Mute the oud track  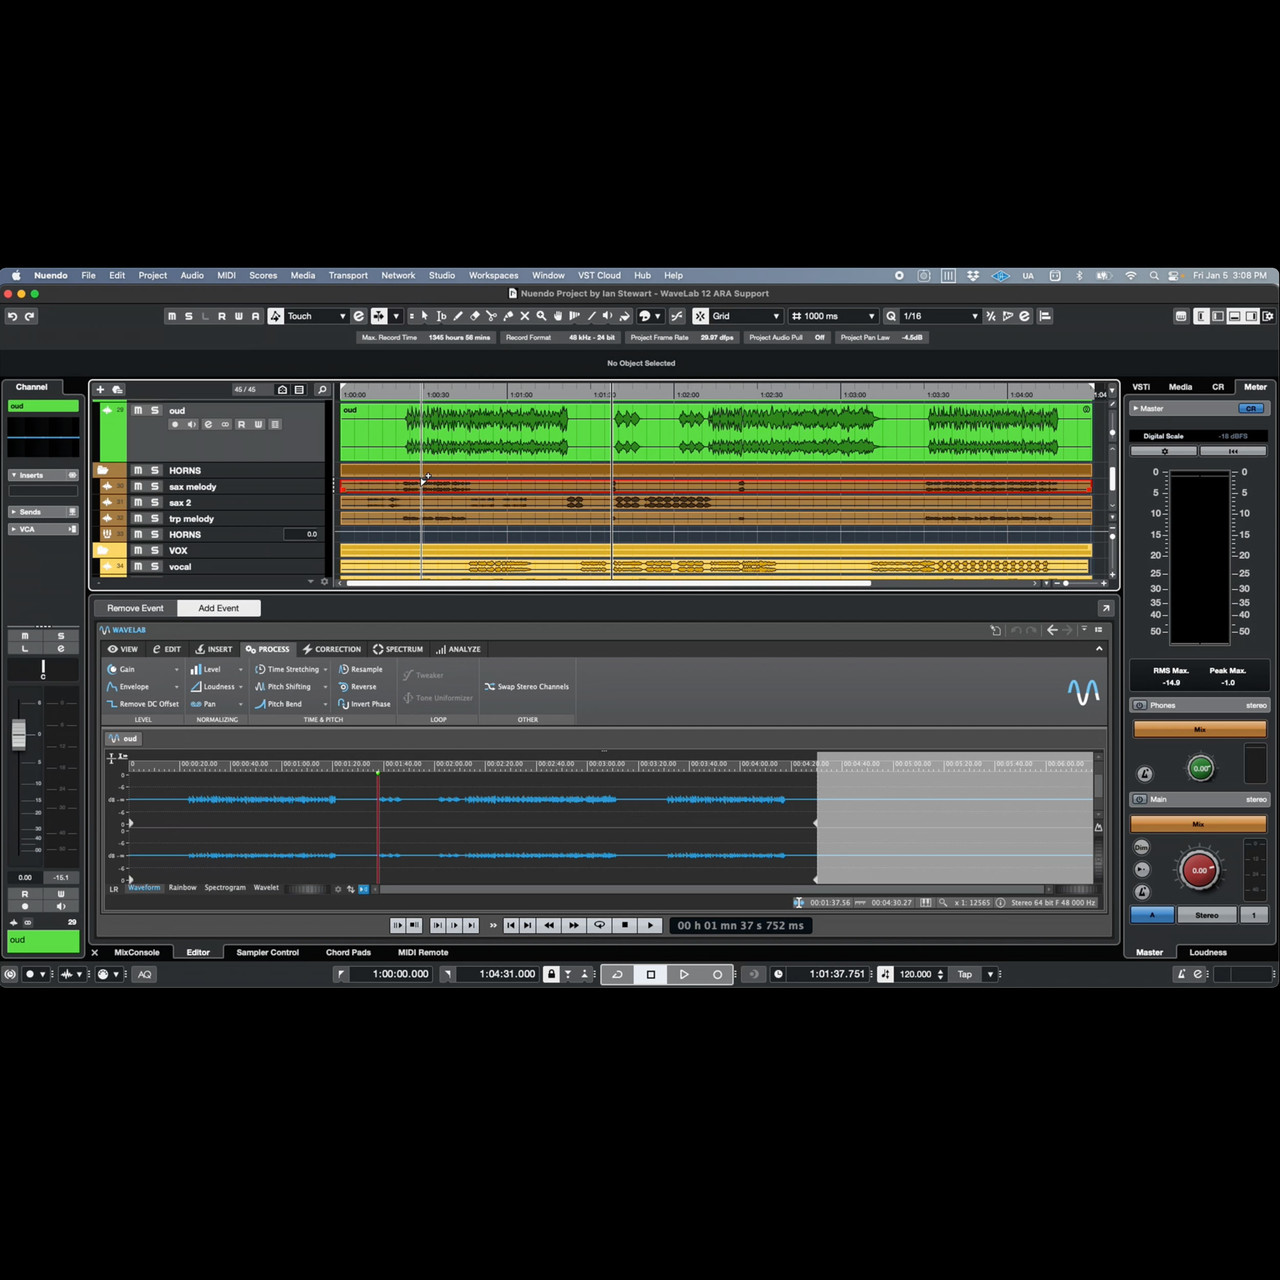click(x=138, y=410)
